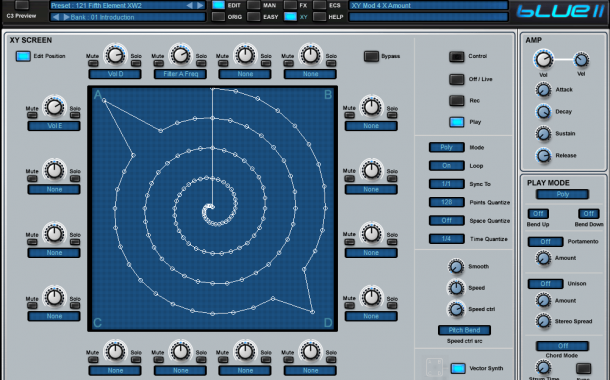Click the Smooth knob
610x380 pixels.
pos(456,267)
